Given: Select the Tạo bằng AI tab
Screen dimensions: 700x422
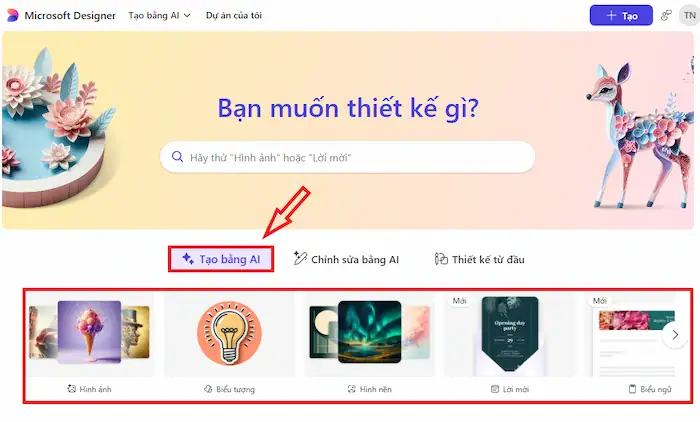Looking at the screenshot, I should coord(221,259).
